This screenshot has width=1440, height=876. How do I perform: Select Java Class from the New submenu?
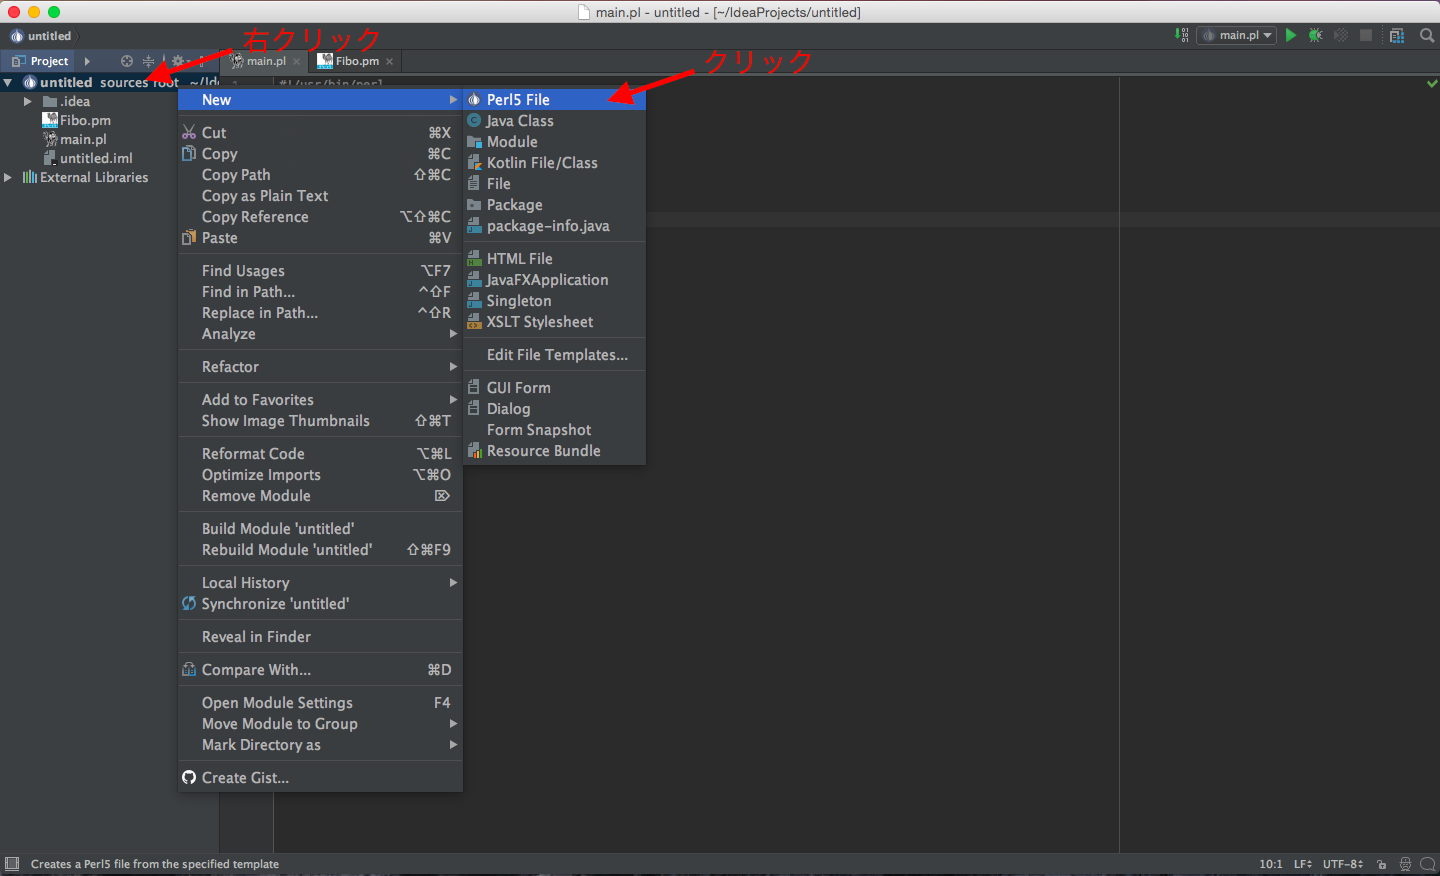click(x=554, y=121)
